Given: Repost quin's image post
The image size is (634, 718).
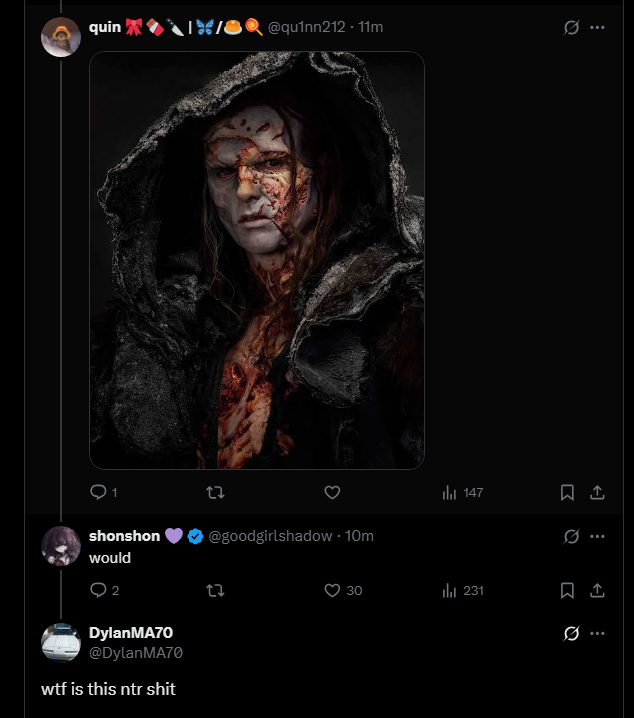Looking at the screenshot, I should (214, 492).
